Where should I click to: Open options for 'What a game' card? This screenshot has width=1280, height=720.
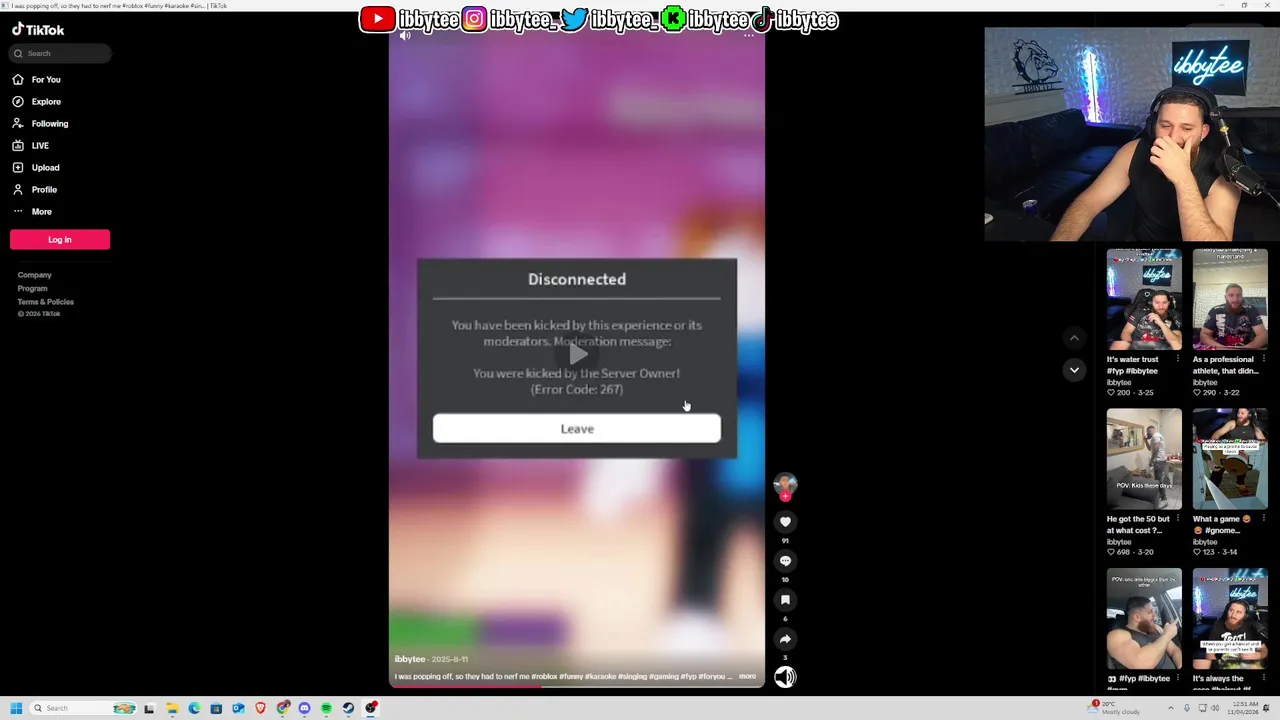coord(1264,519)
